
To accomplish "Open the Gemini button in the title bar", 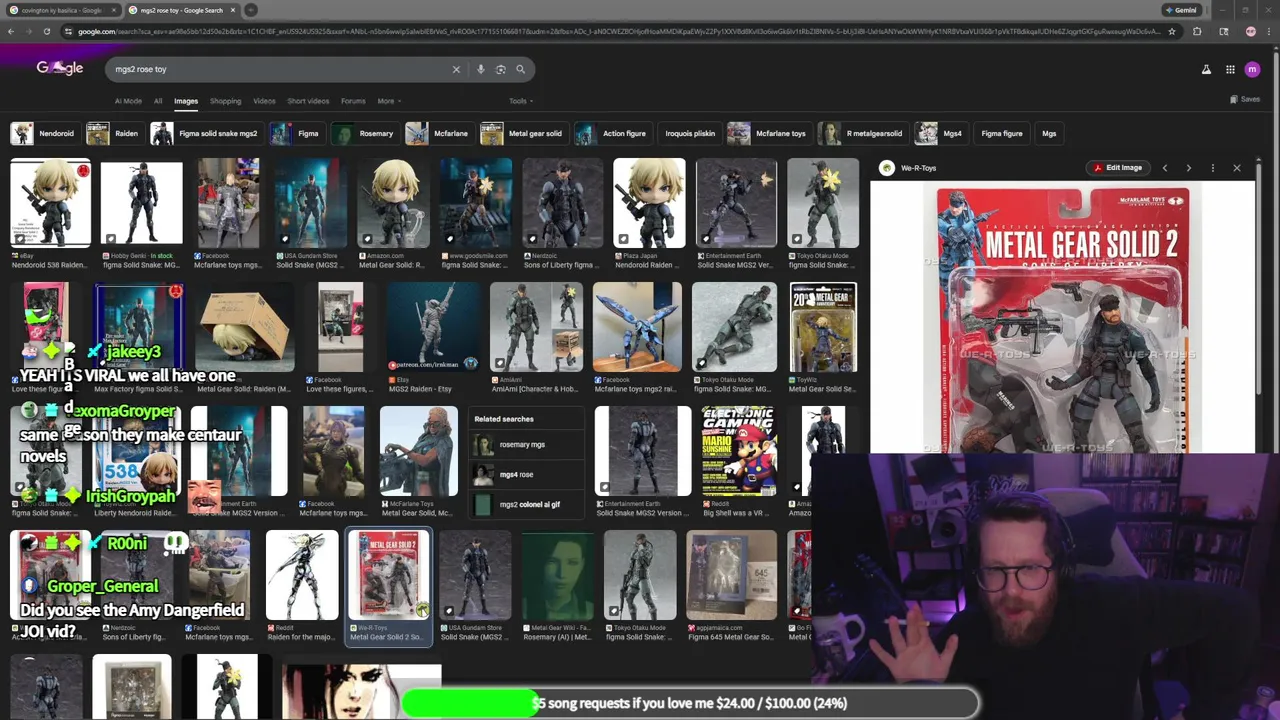I will pos(1180,10).
